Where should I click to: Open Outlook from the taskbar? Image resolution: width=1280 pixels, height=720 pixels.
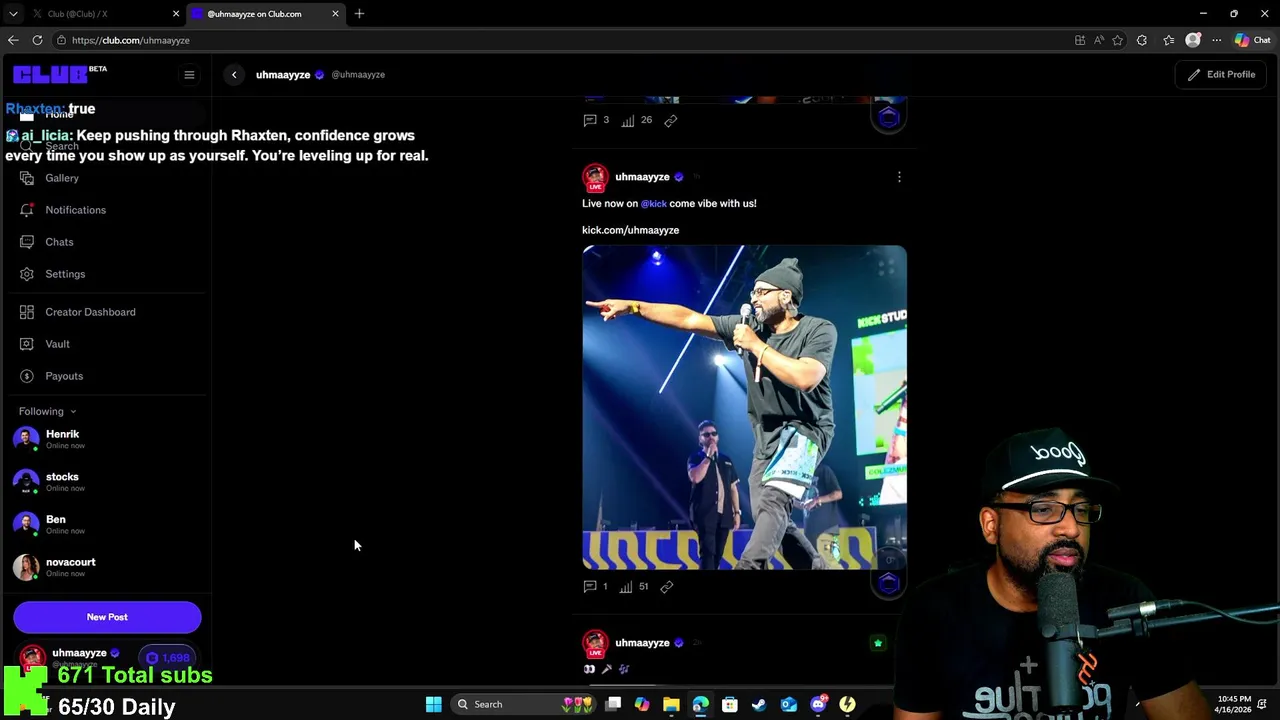(x=789, y=704)
